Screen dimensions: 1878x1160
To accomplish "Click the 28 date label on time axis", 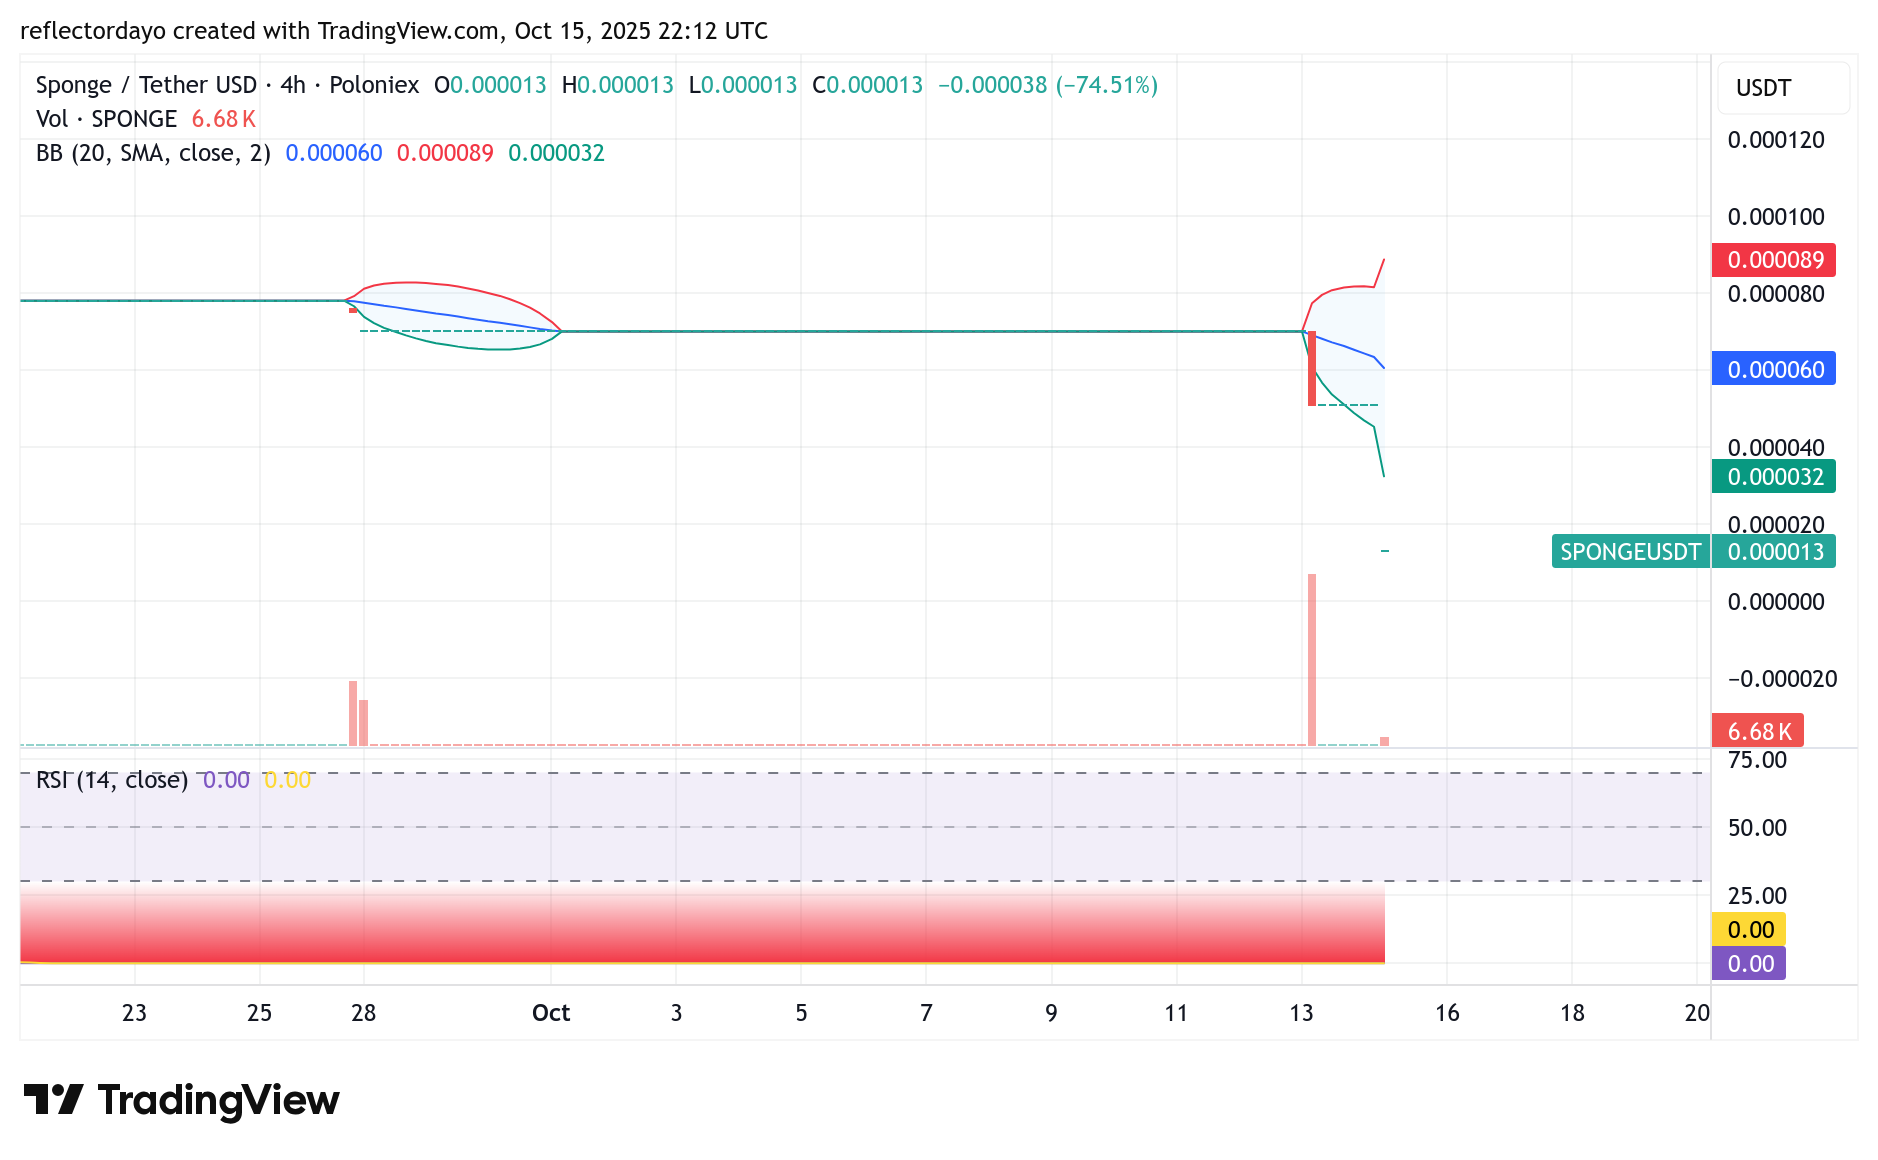I will pos(364,1013).
